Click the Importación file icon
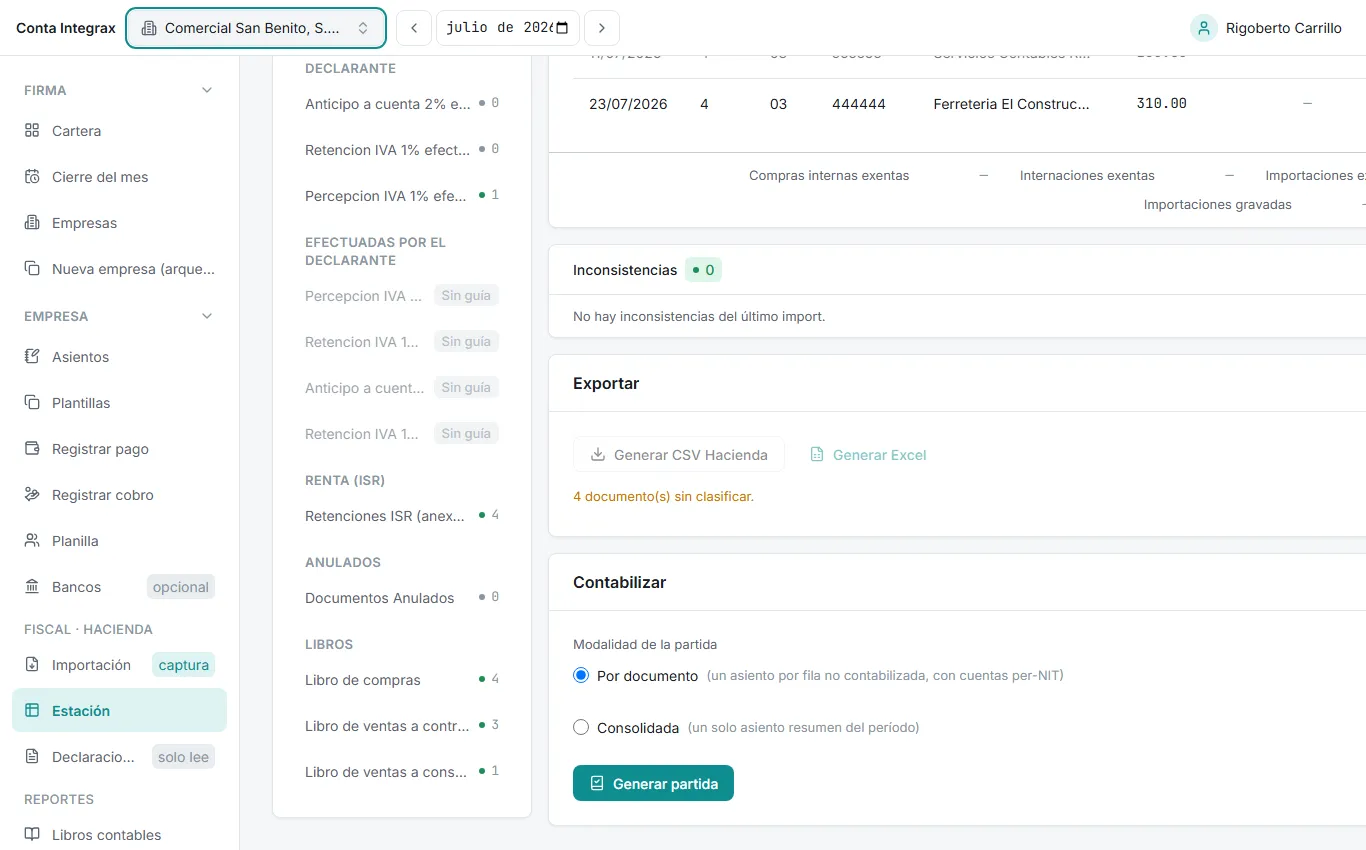Image resolution: width=1366 pixels, height=850 pixels. [x=32, y=665]
